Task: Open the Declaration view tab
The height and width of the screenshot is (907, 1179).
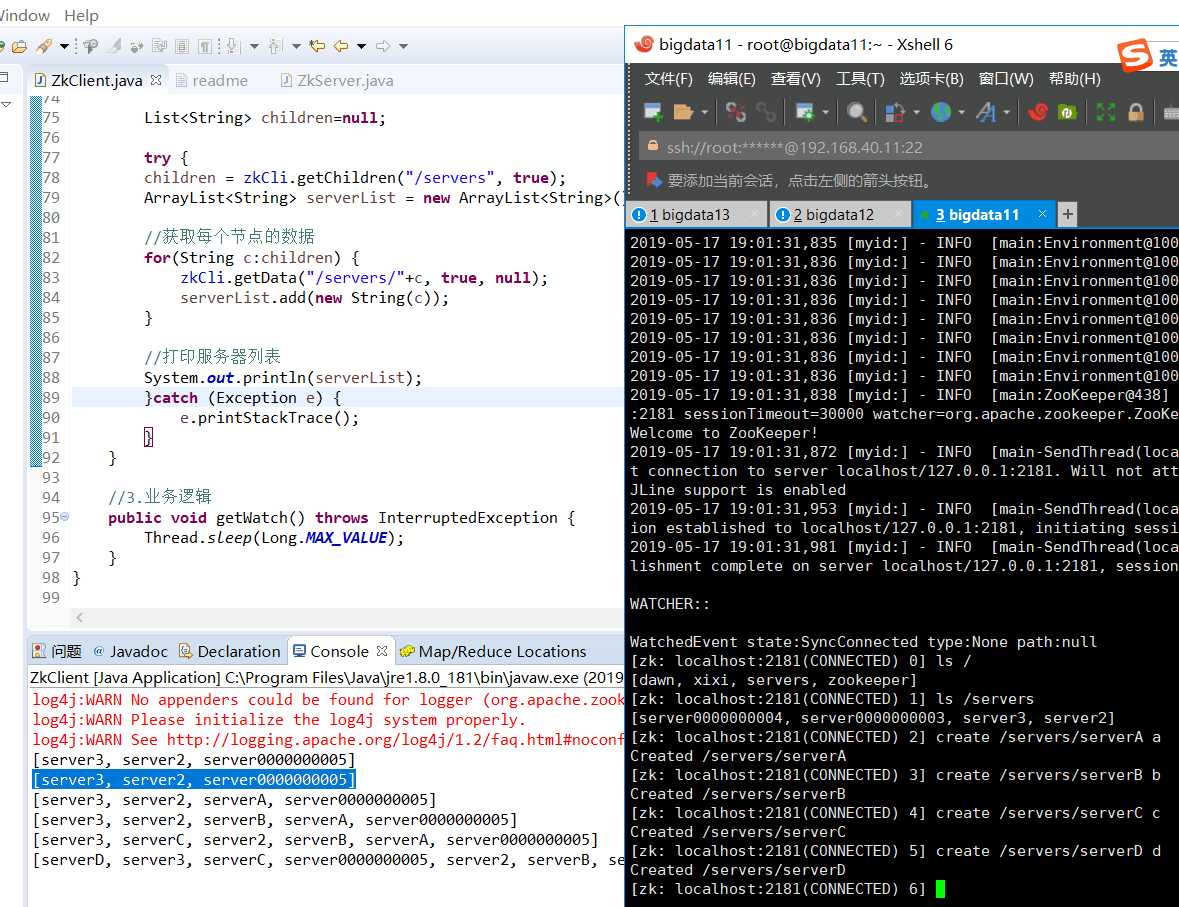Action: click(x=229, y=651)
